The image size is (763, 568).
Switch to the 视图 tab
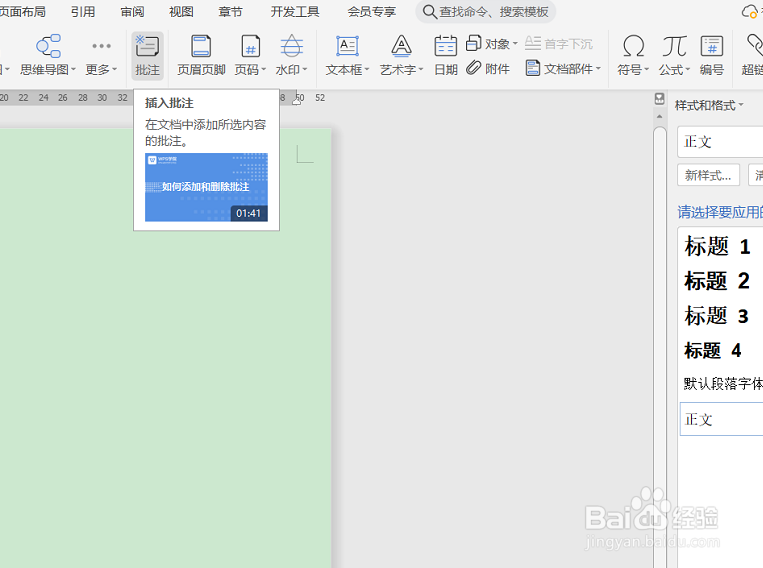181,12
